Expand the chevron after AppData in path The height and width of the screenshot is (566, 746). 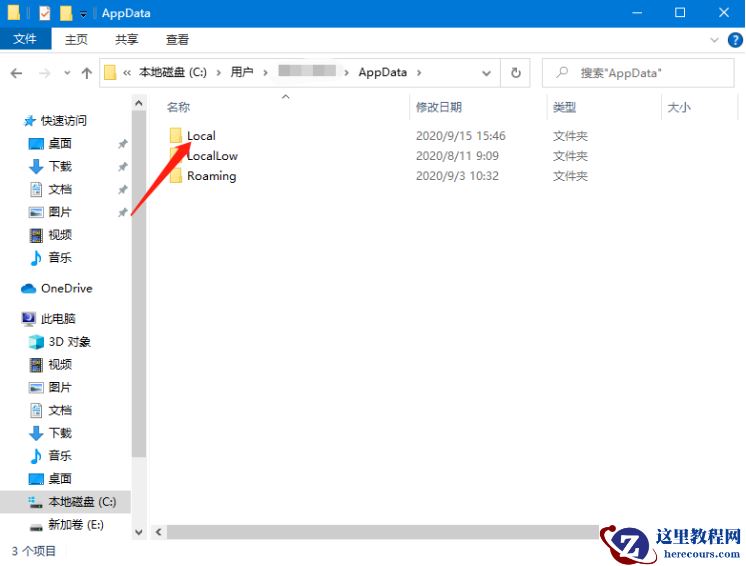click(x=419, y=73)
